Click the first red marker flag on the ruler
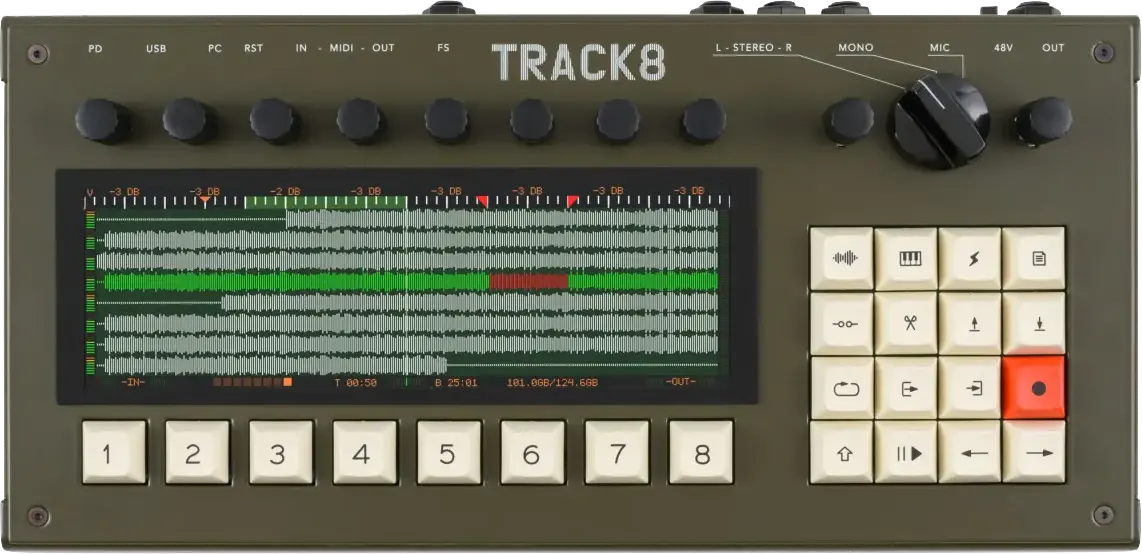This screenshot has height=554, width=1142. [x=482, y=200]
